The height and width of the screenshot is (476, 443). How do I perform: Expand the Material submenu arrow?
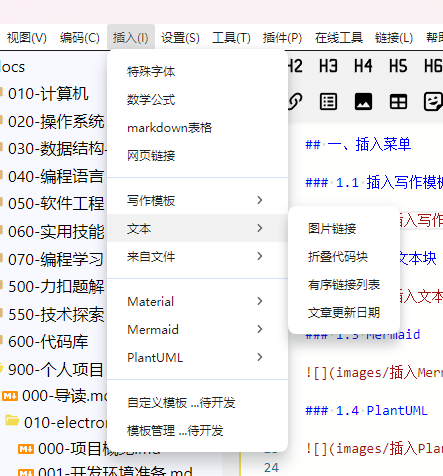click(x=260, y=301)
